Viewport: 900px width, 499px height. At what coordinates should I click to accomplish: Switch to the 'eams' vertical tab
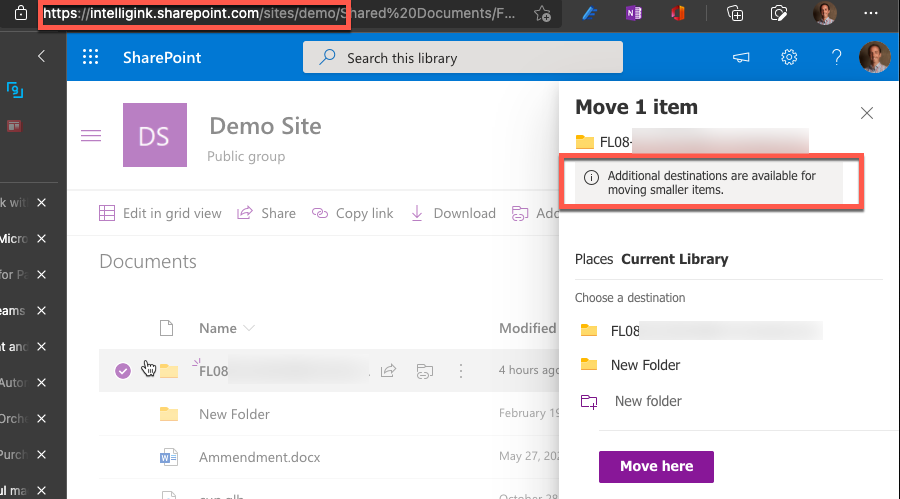(13, 311)
